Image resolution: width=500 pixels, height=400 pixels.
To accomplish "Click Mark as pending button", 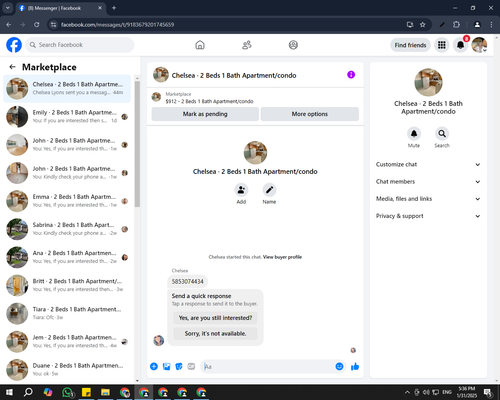I will (205, 114).
